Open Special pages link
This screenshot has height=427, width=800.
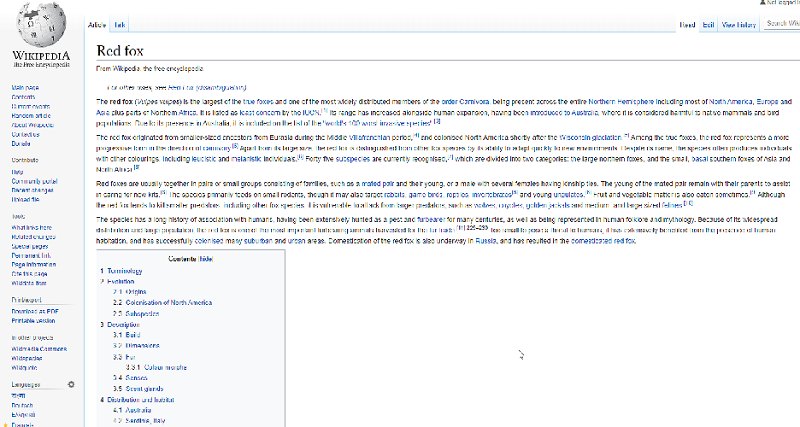coord(30,246)
